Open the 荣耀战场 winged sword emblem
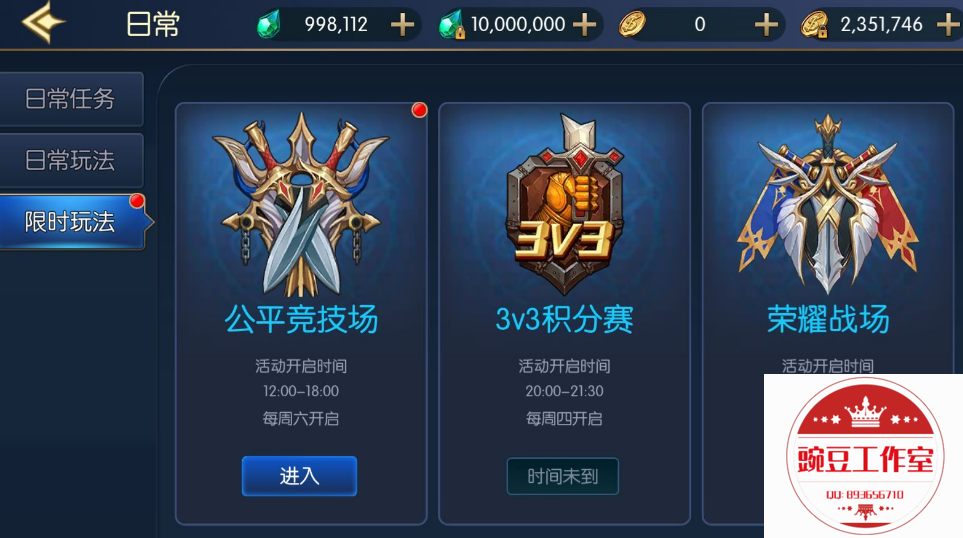Screen dimensions: 963x538 point(828,204)
